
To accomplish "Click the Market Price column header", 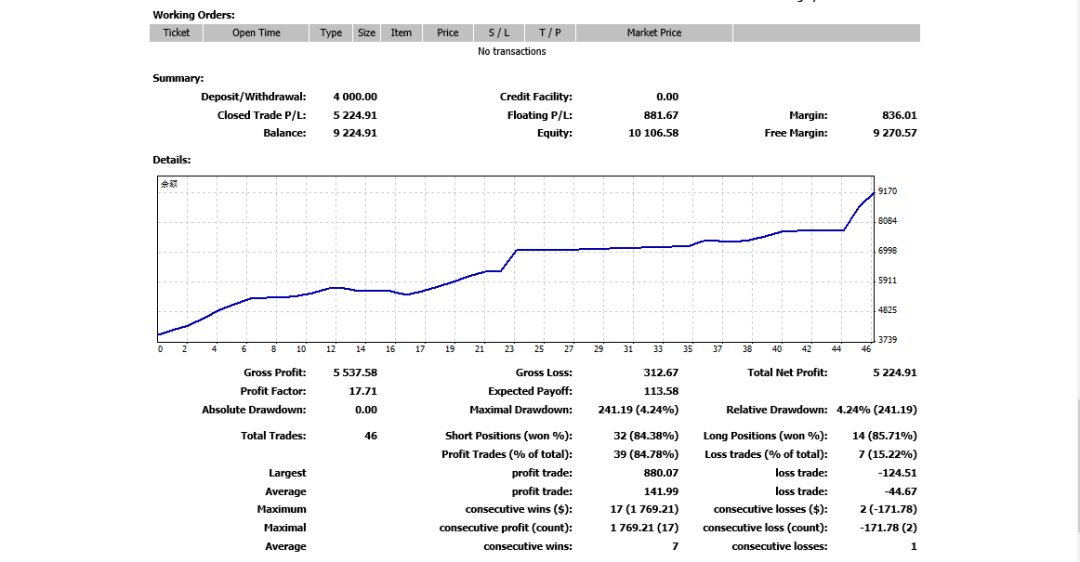I will [x=654, y=33].
